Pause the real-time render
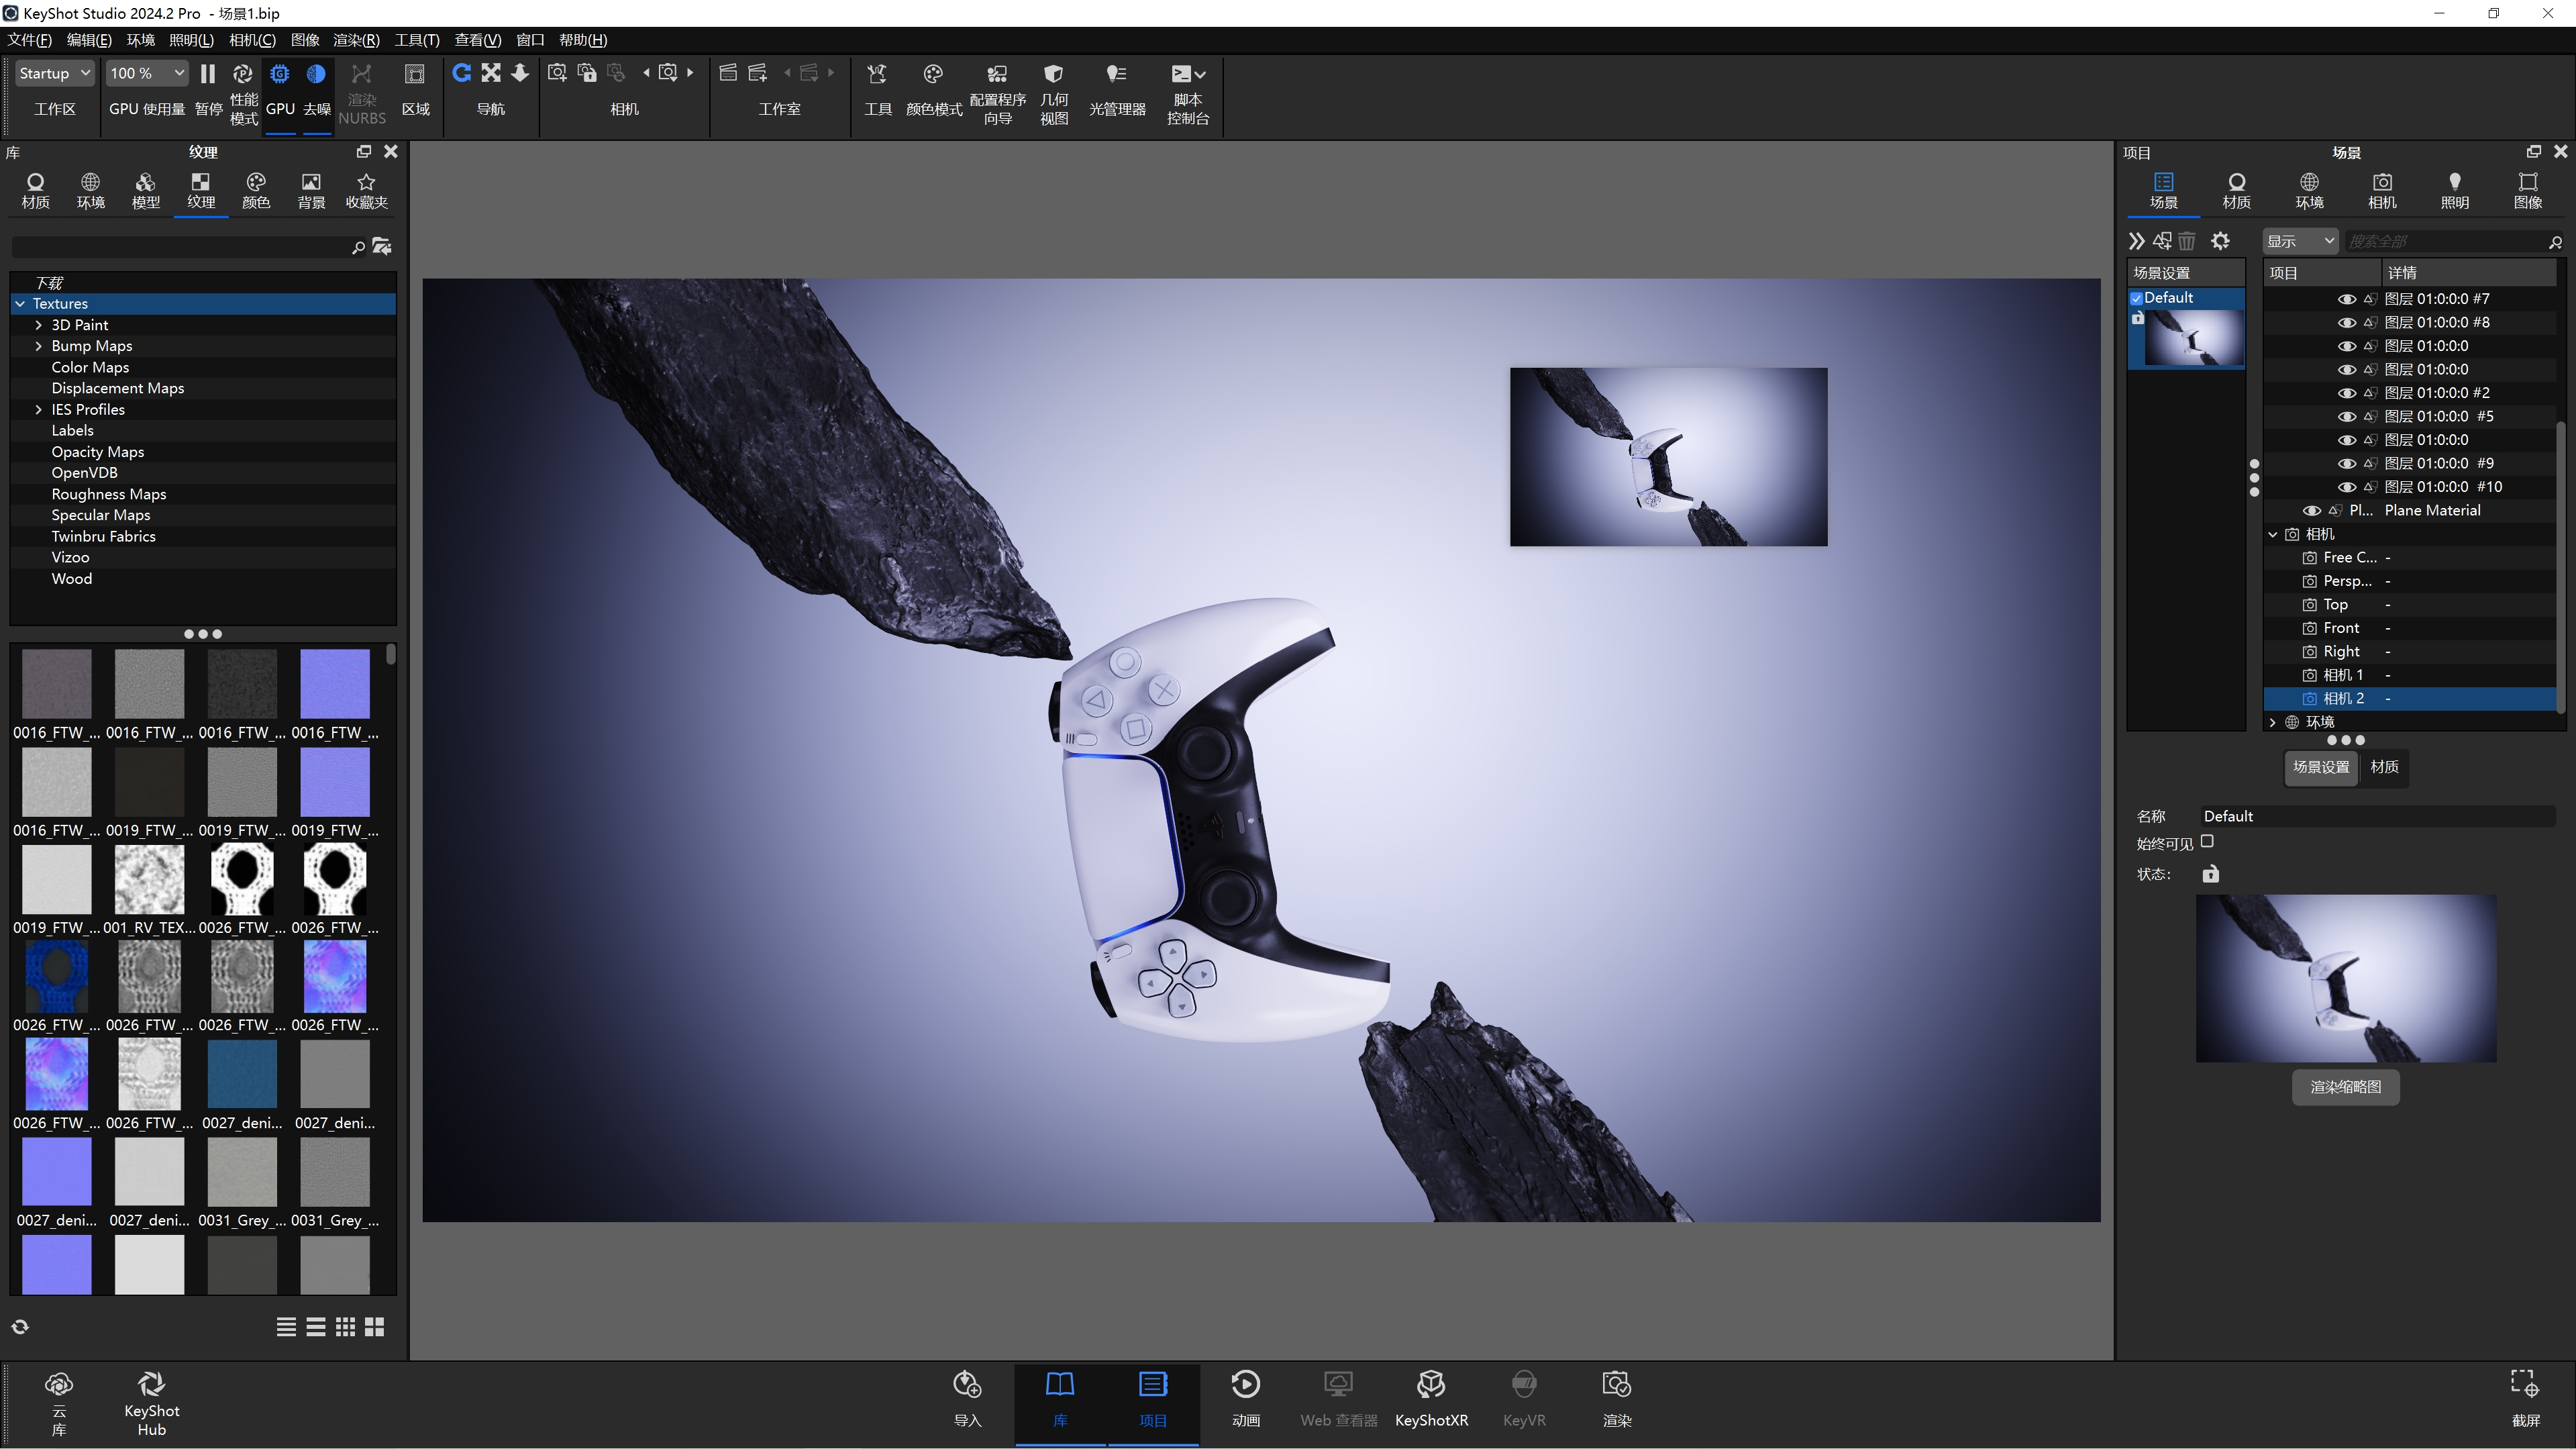Viewport: 2576px width, 1449px height. pos(208,89)
